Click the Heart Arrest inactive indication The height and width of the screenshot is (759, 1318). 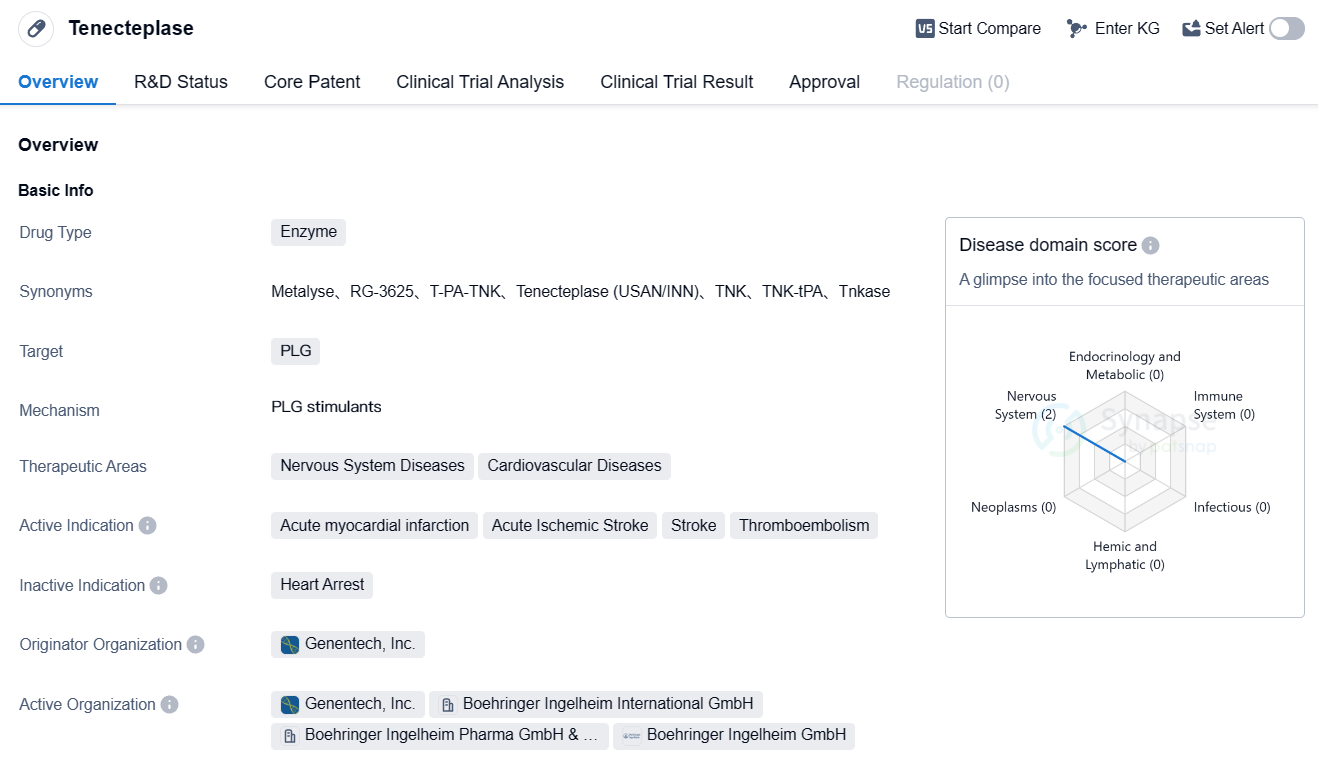coord(322,585)
